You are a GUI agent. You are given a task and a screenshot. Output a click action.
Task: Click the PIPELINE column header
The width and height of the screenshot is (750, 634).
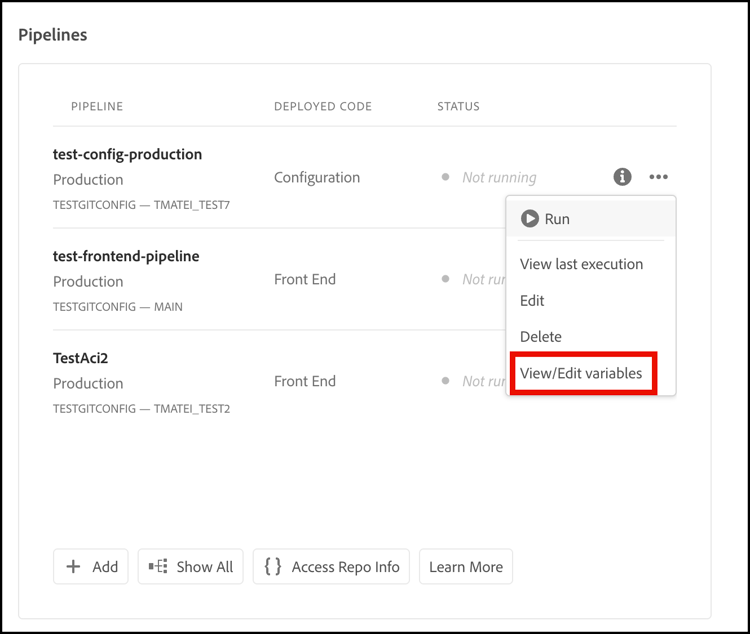97,106
